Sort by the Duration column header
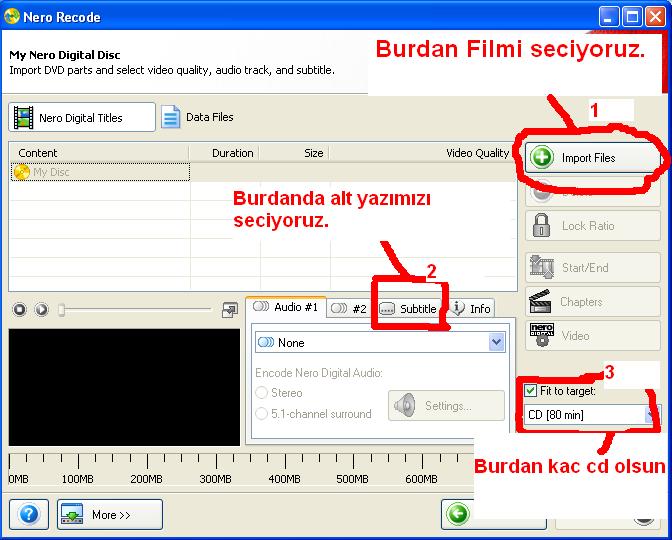The width and height of the screenshot is (672, 540). tap(224, 153)
